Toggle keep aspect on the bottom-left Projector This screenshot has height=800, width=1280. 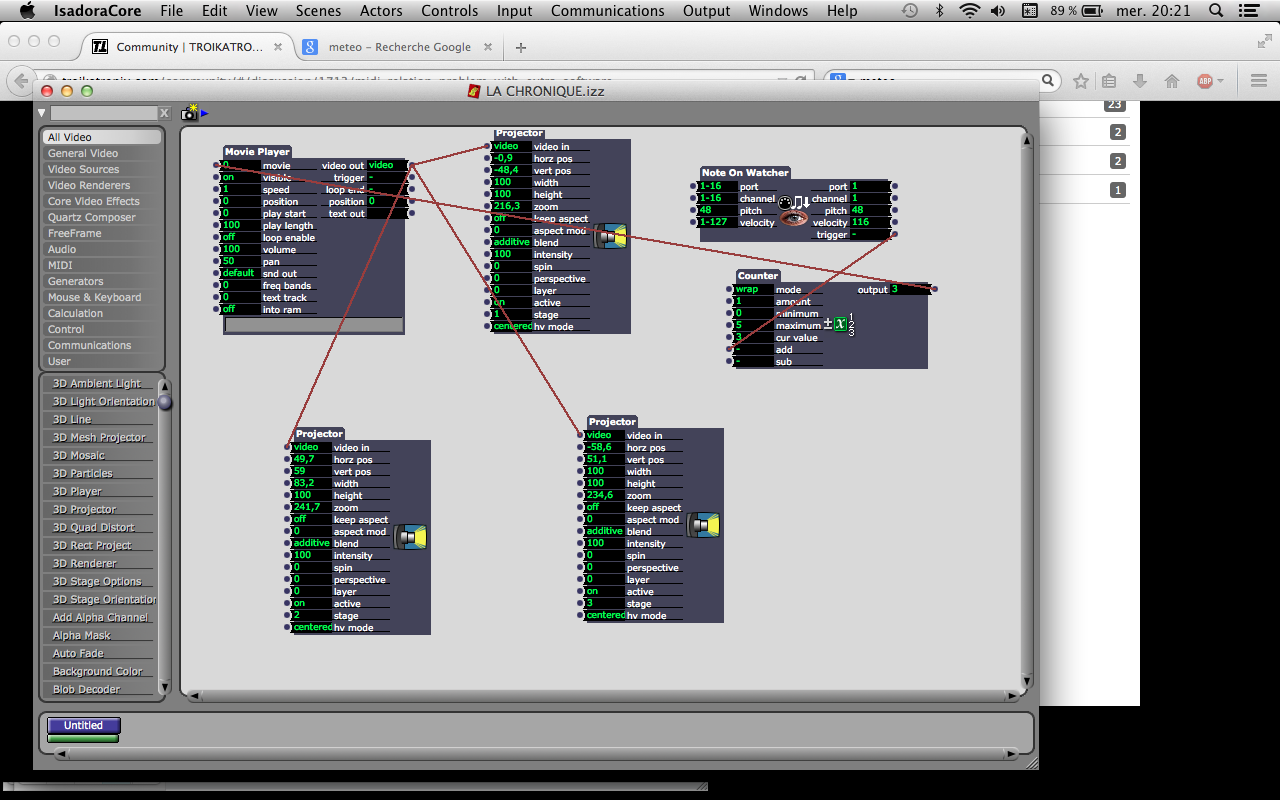(312, 520)
